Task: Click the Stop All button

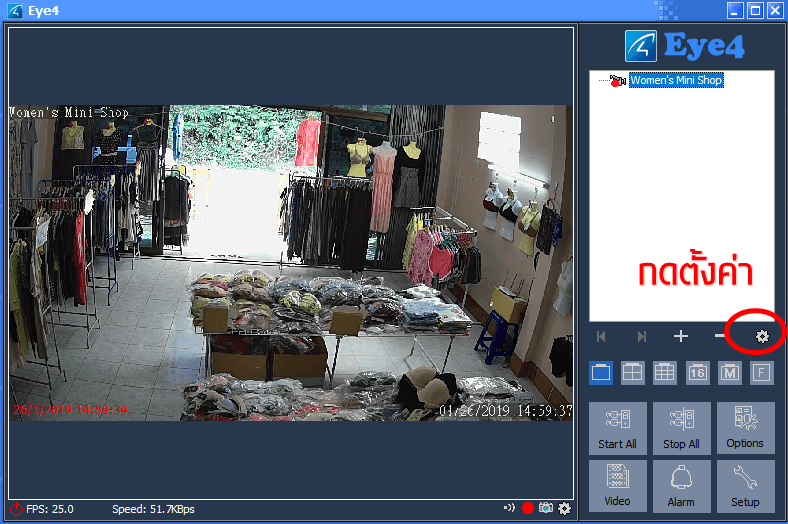Action: pos(681,428)
